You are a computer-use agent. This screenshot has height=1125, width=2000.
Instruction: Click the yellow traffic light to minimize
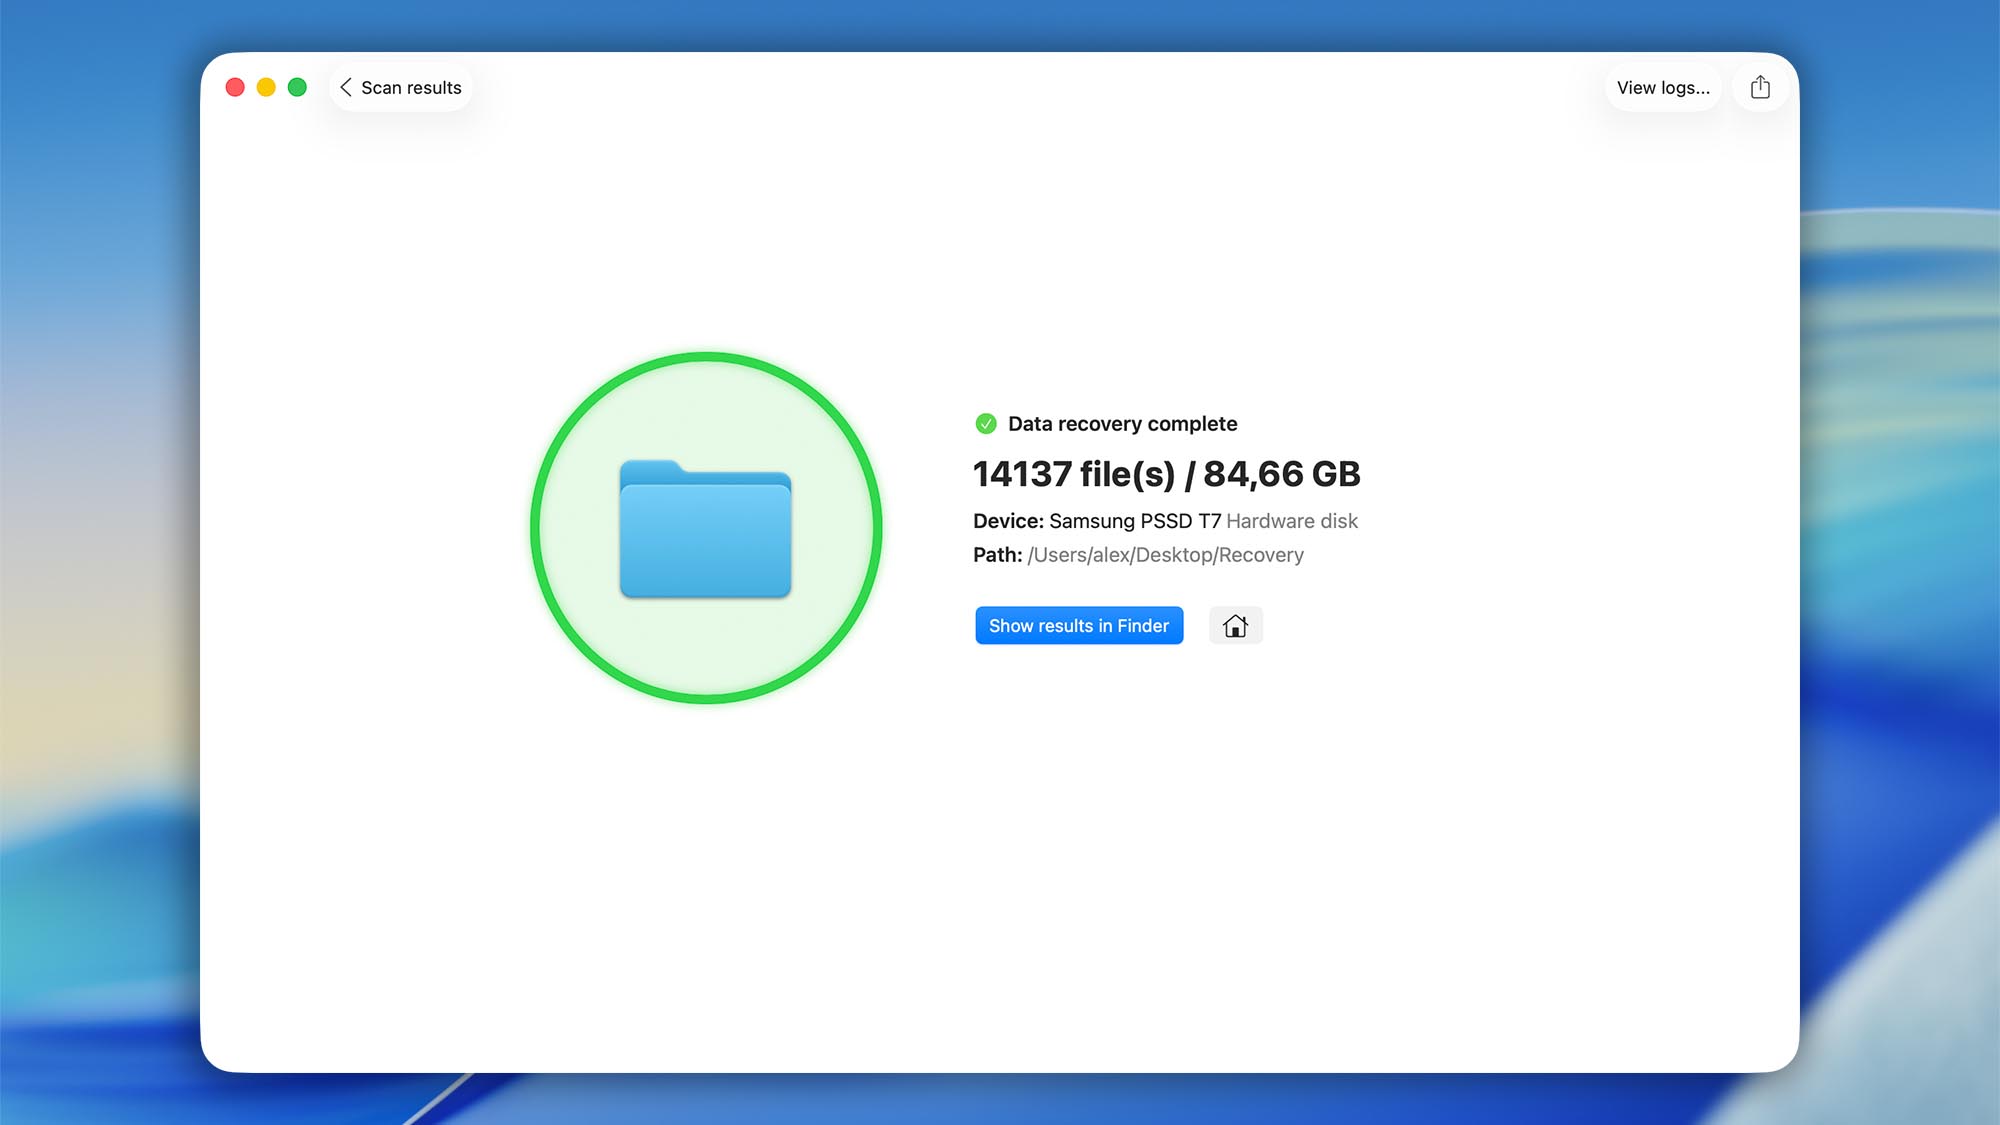pos(266,87)
